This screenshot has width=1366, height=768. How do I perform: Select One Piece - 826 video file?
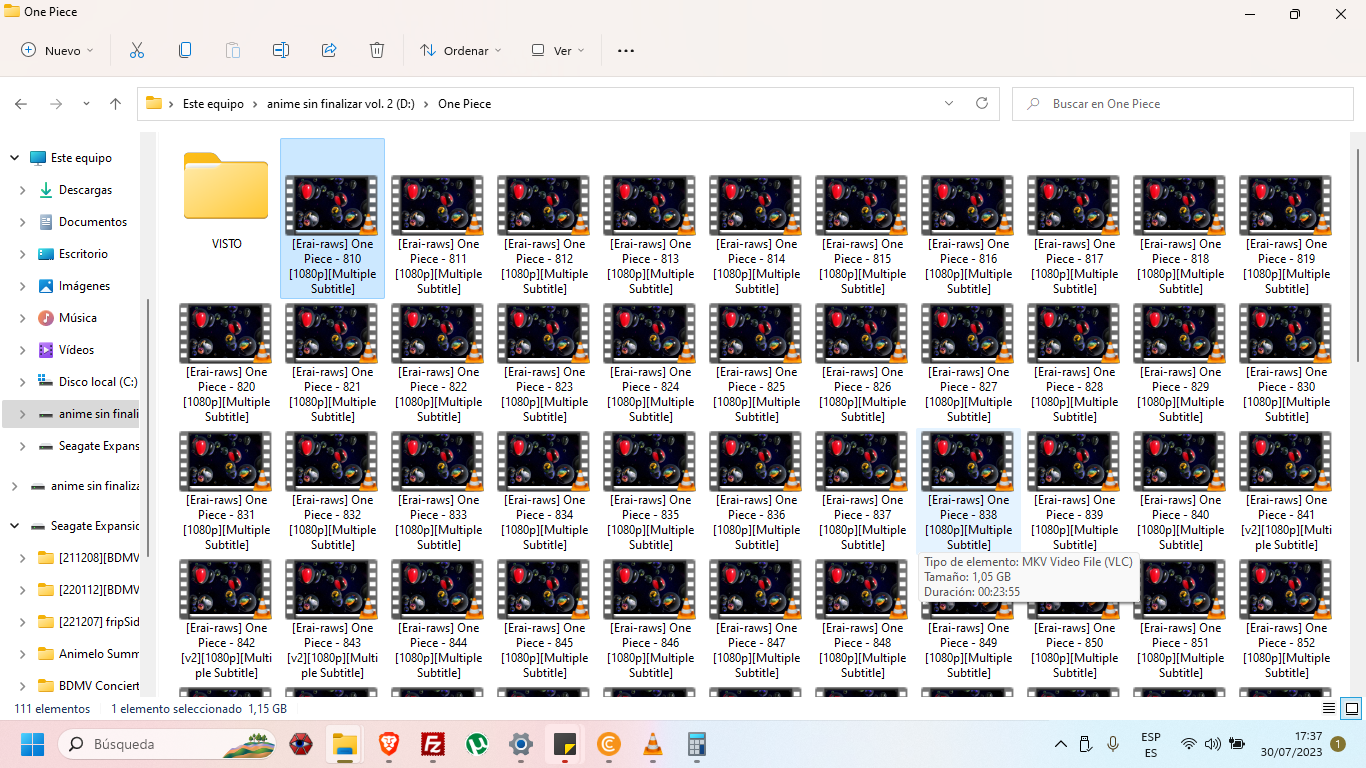click(862, 364)
